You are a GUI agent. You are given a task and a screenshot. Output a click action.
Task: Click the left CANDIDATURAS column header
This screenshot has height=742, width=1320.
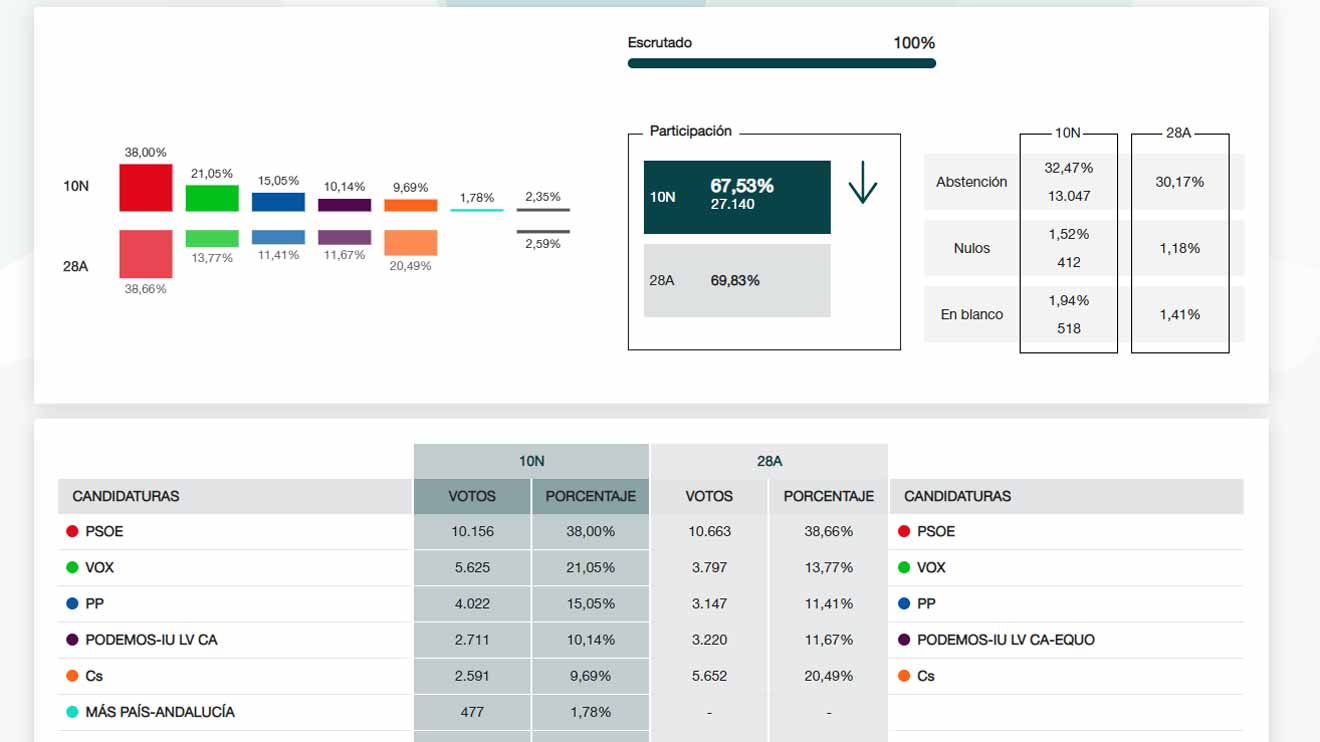click(x=126, y=496)
